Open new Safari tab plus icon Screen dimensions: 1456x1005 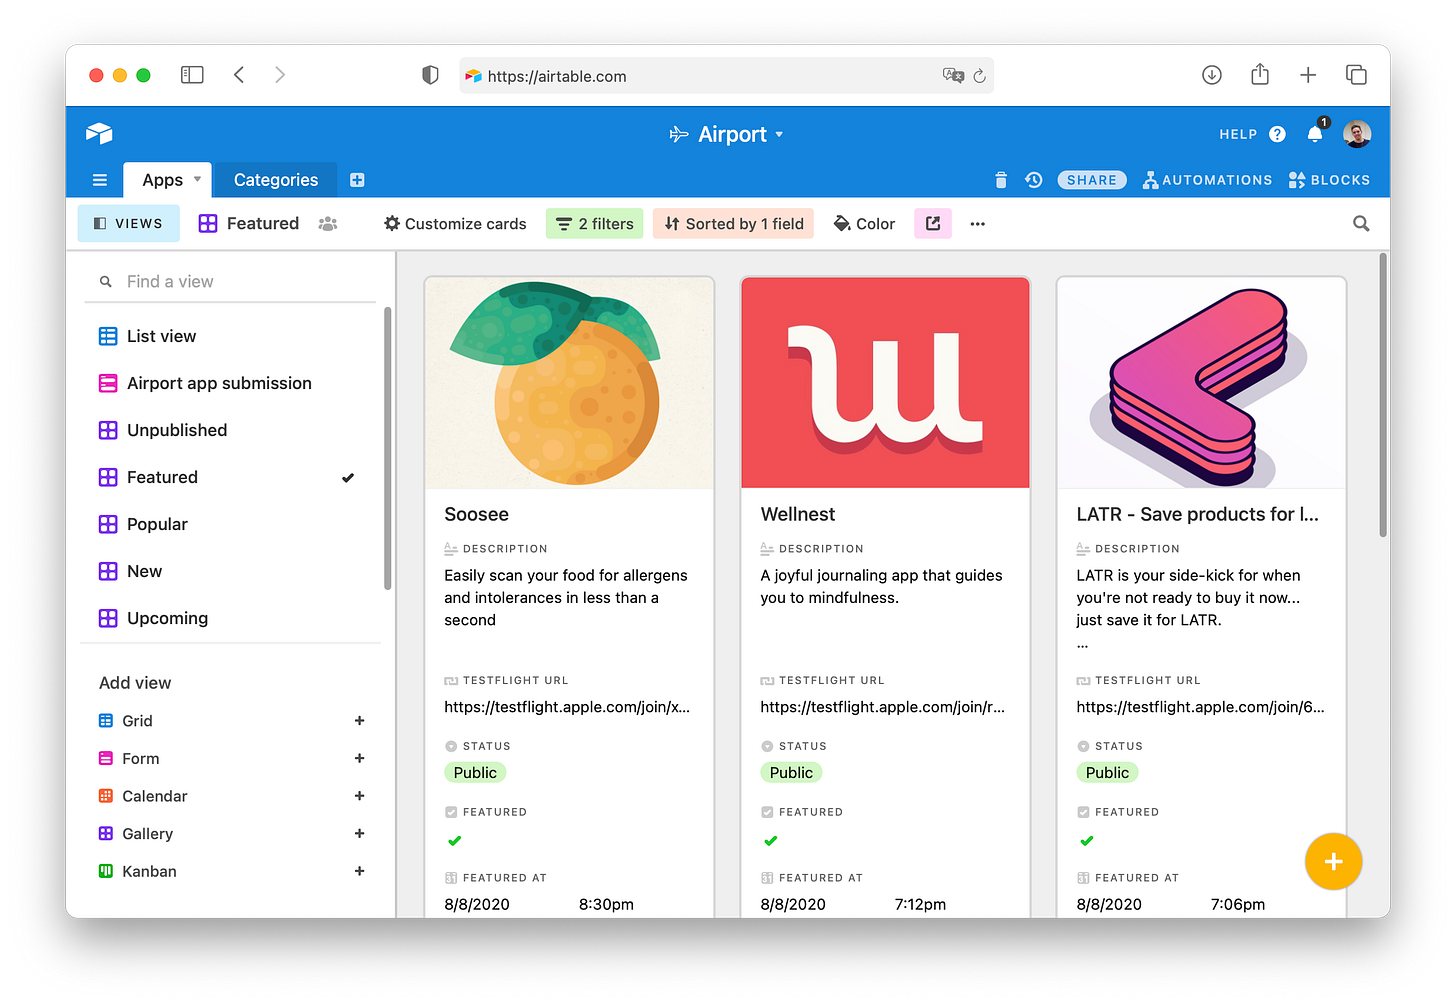click(x=1308, y=75)
